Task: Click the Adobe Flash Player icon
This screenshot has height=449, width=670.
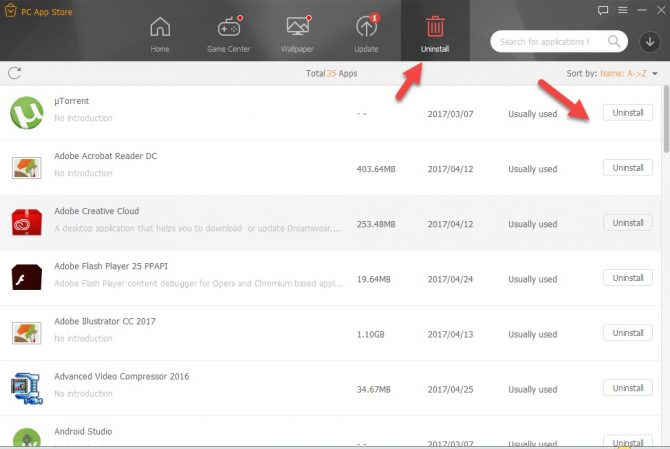Action: pos(26,277)
